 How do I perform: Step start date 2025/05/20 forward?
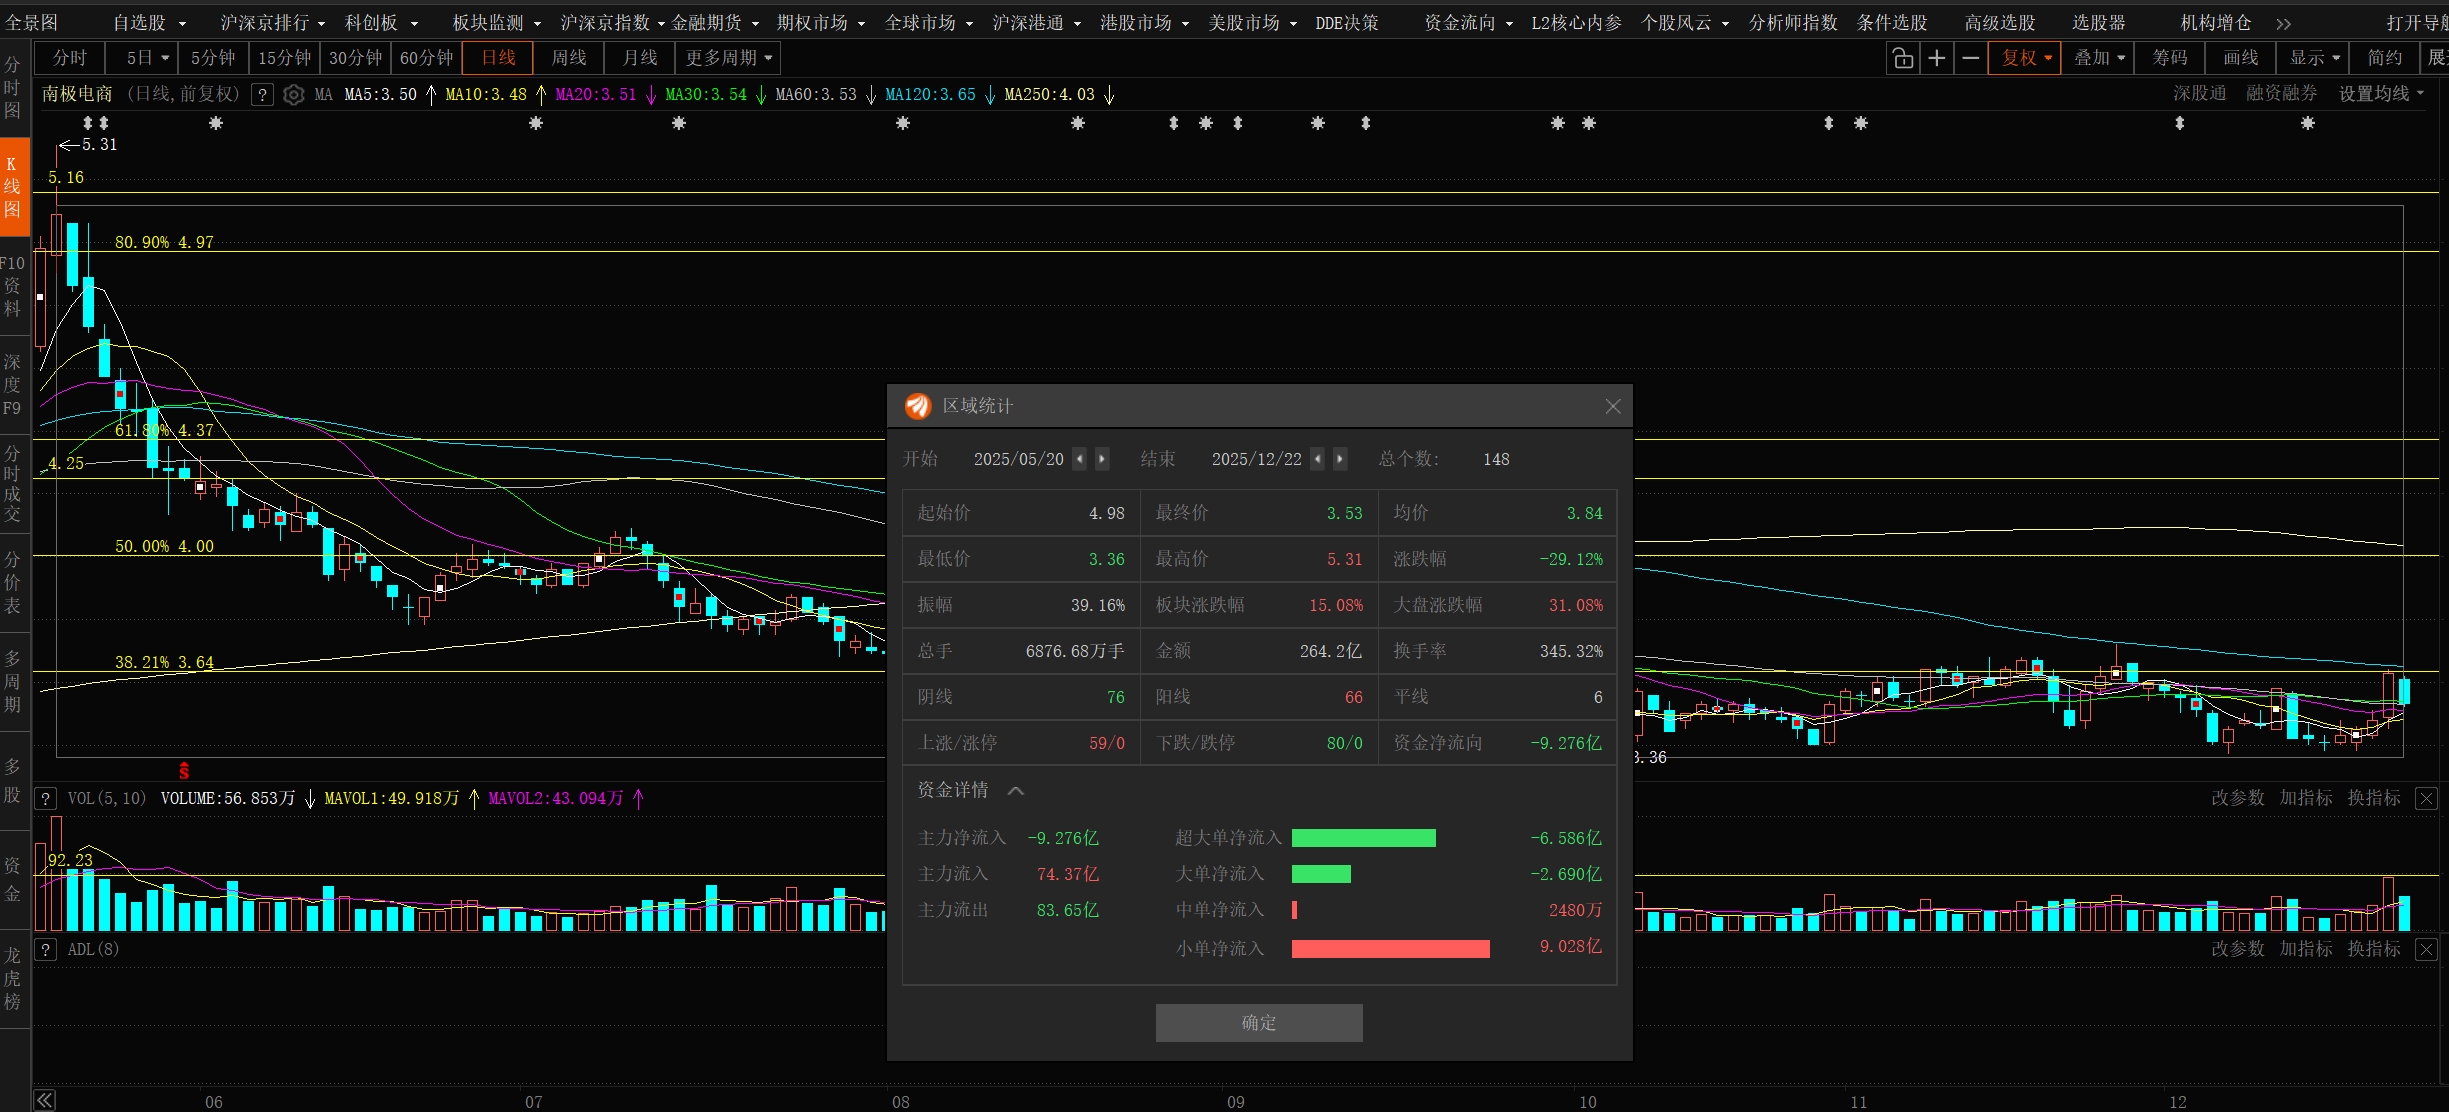point(1102,459)
